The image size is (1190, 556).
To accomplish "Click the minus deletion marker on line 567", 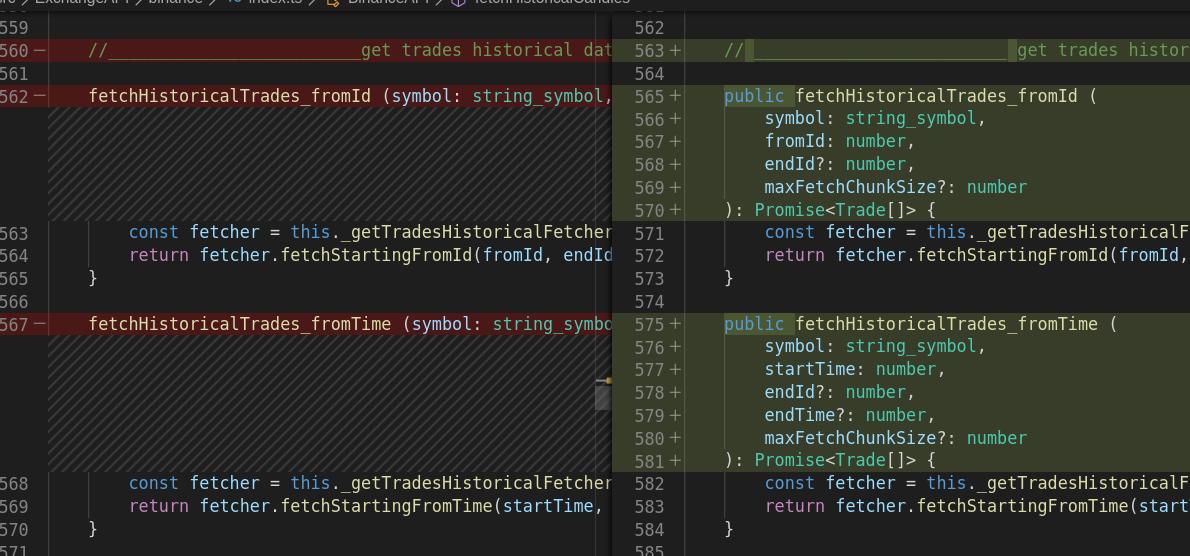I will (x=39, y=324).
